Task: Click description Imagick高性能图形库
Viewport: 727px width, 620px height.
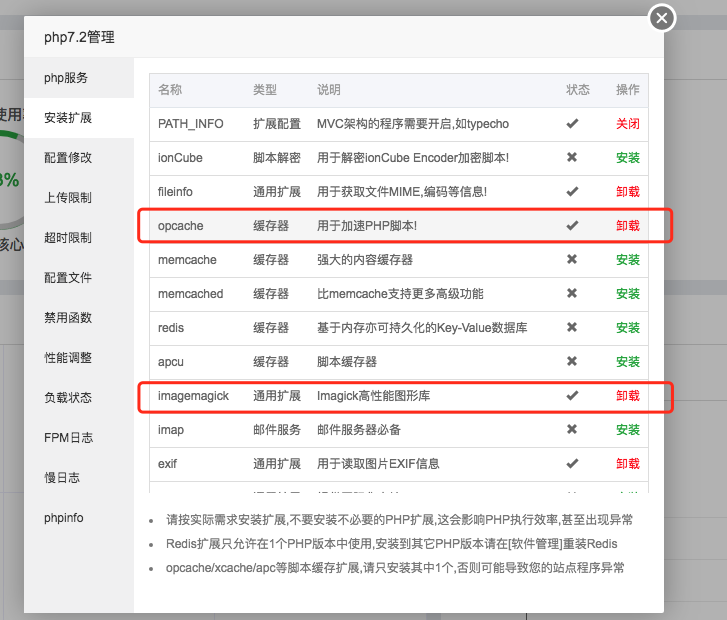Action: click(x=373, y=396)
